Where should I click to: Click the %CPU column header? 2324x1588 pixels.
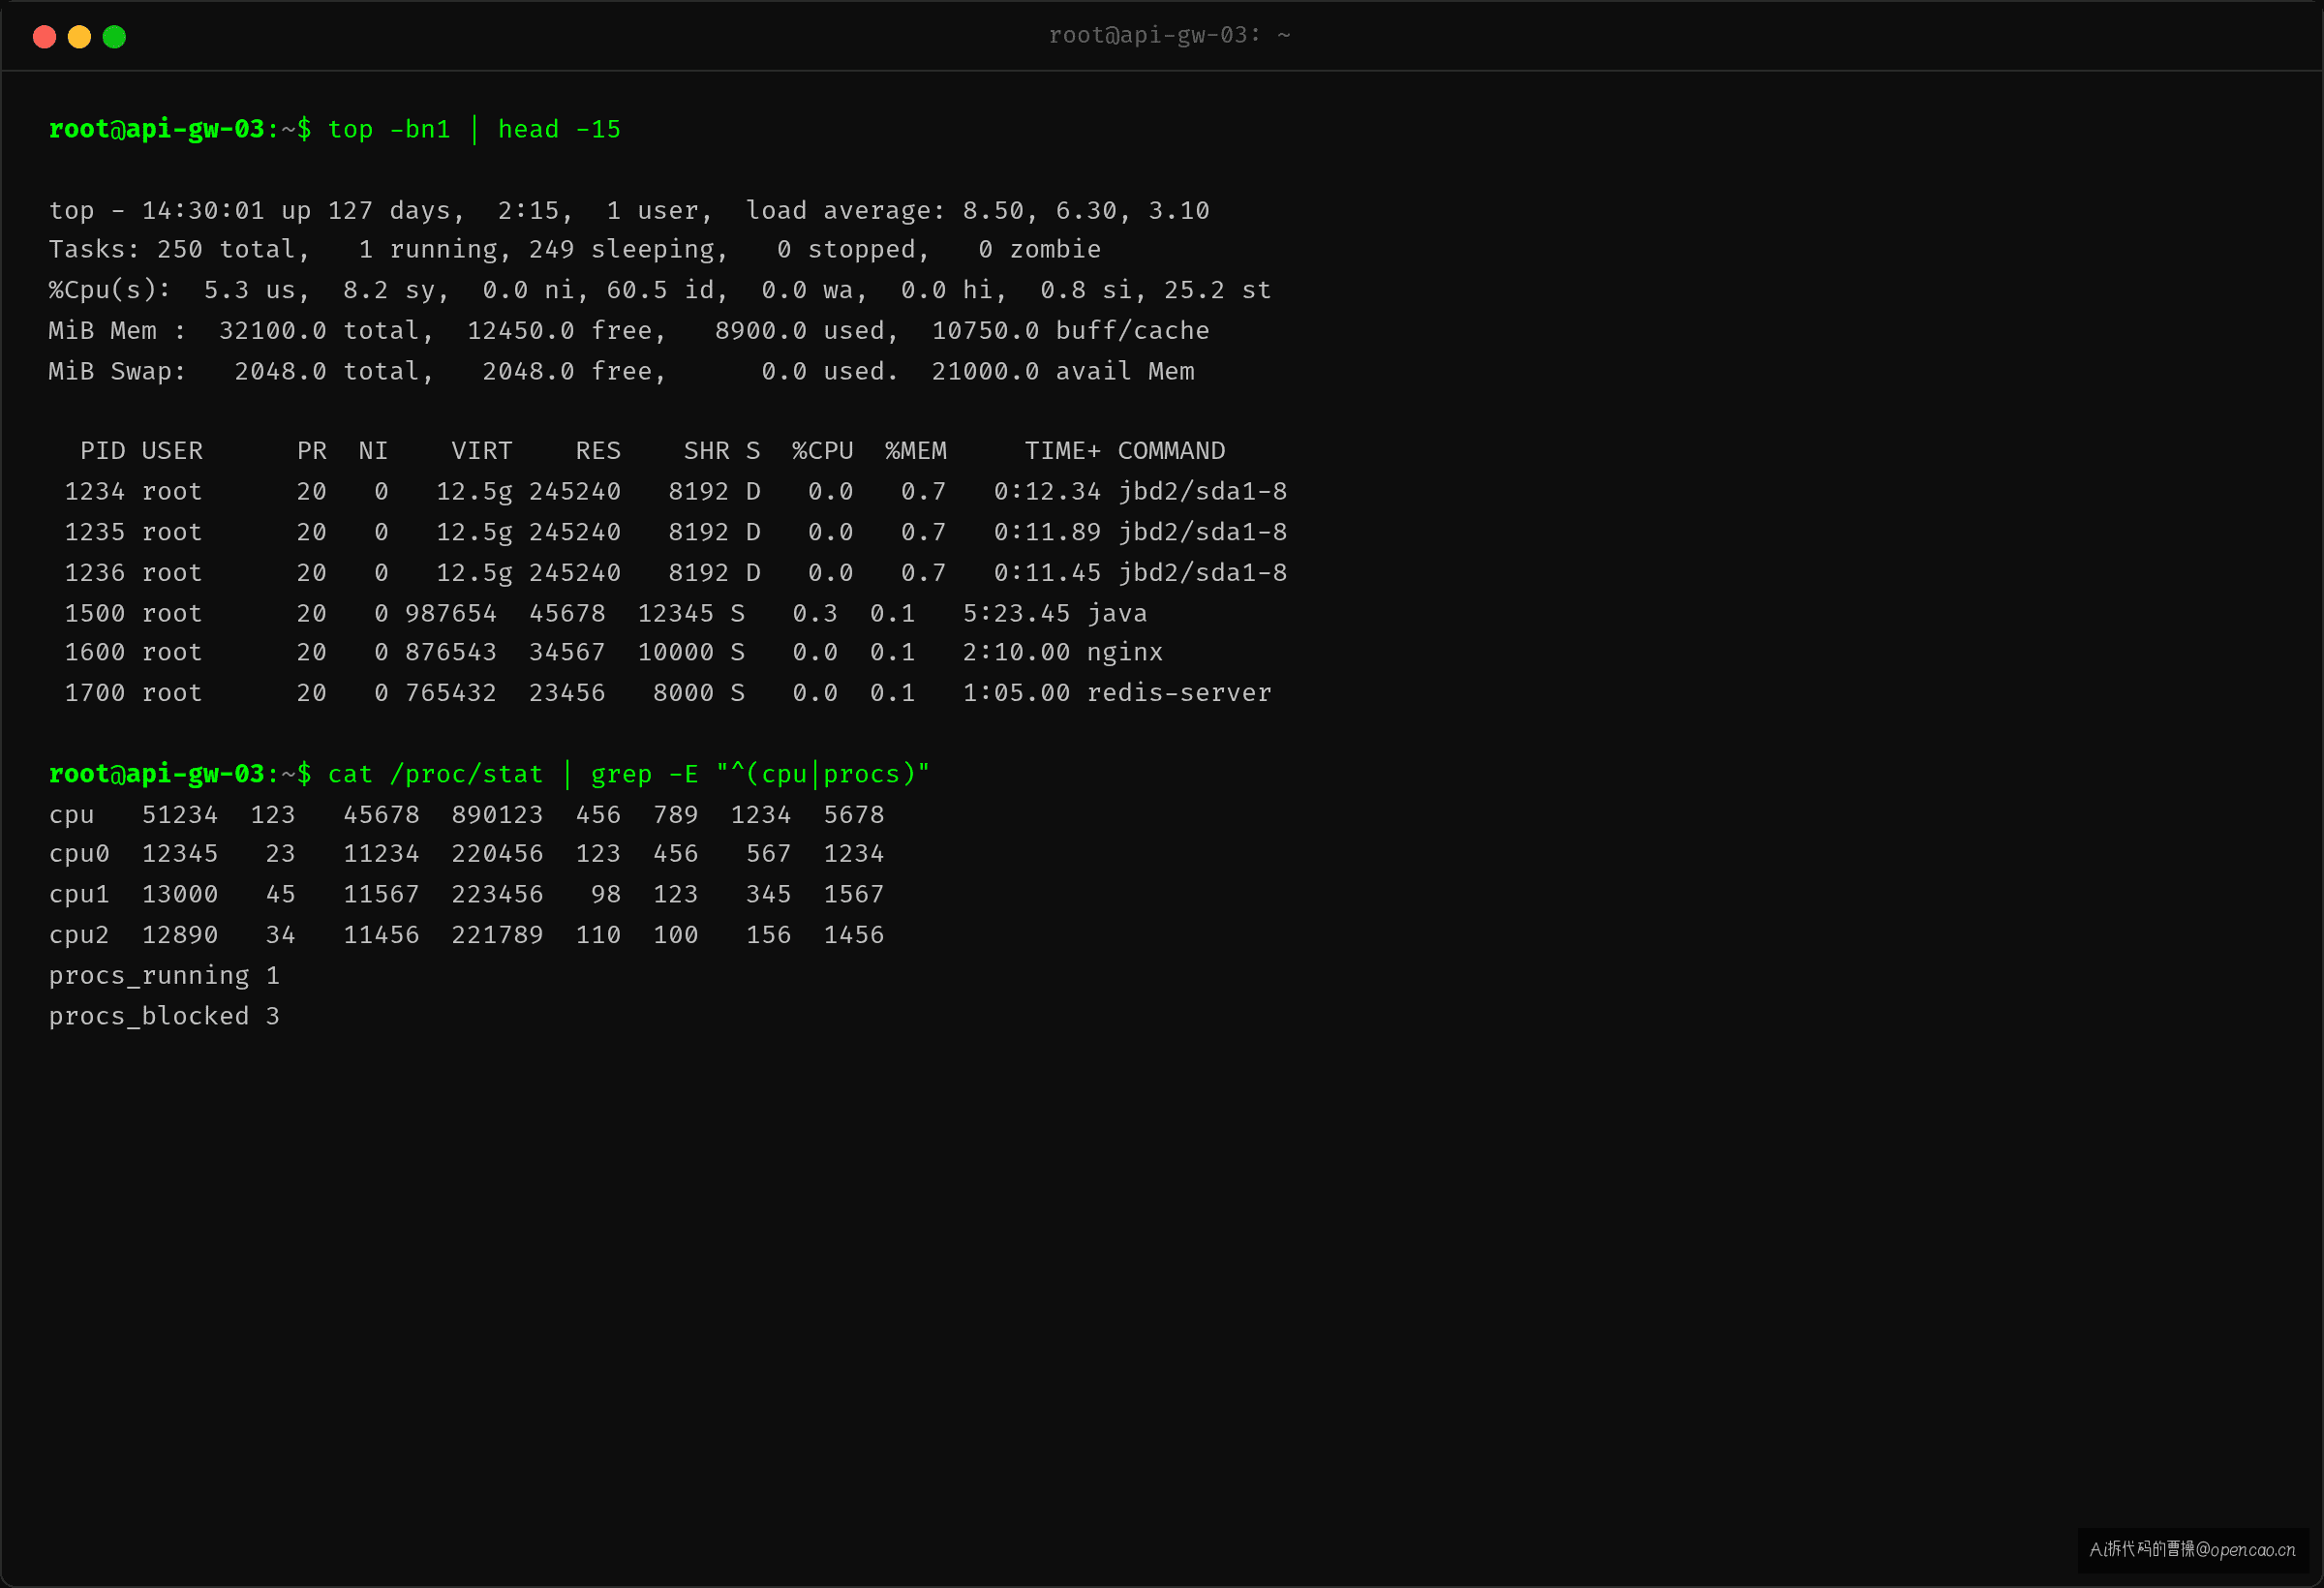[x=823, y=451]
